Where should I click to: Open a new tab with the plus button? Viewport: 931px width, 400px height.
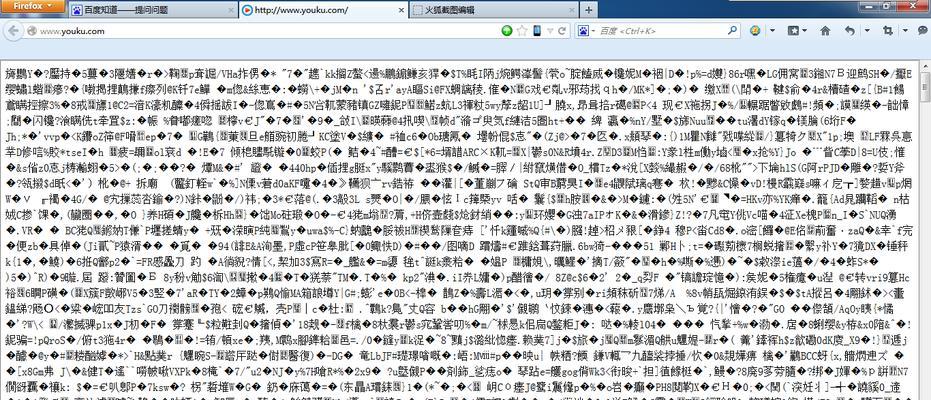coord(588,10)
